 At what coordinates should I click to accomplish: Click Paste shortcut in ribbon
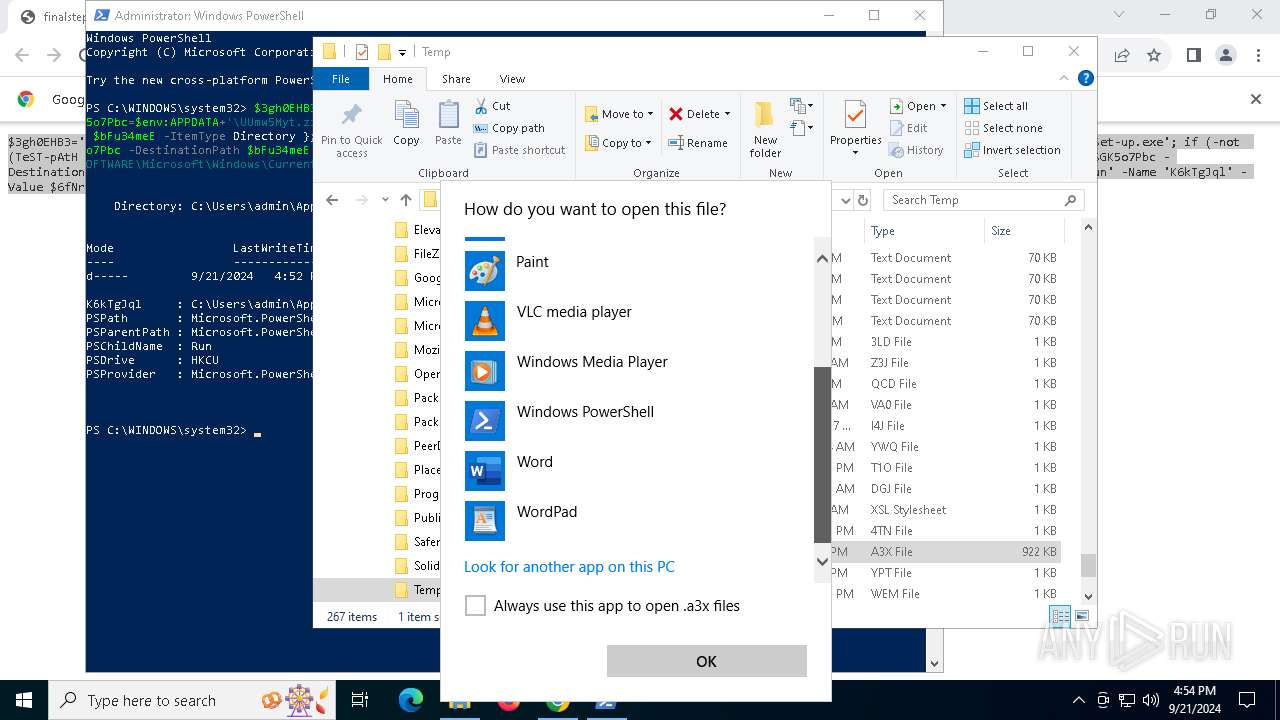[520, 150]
